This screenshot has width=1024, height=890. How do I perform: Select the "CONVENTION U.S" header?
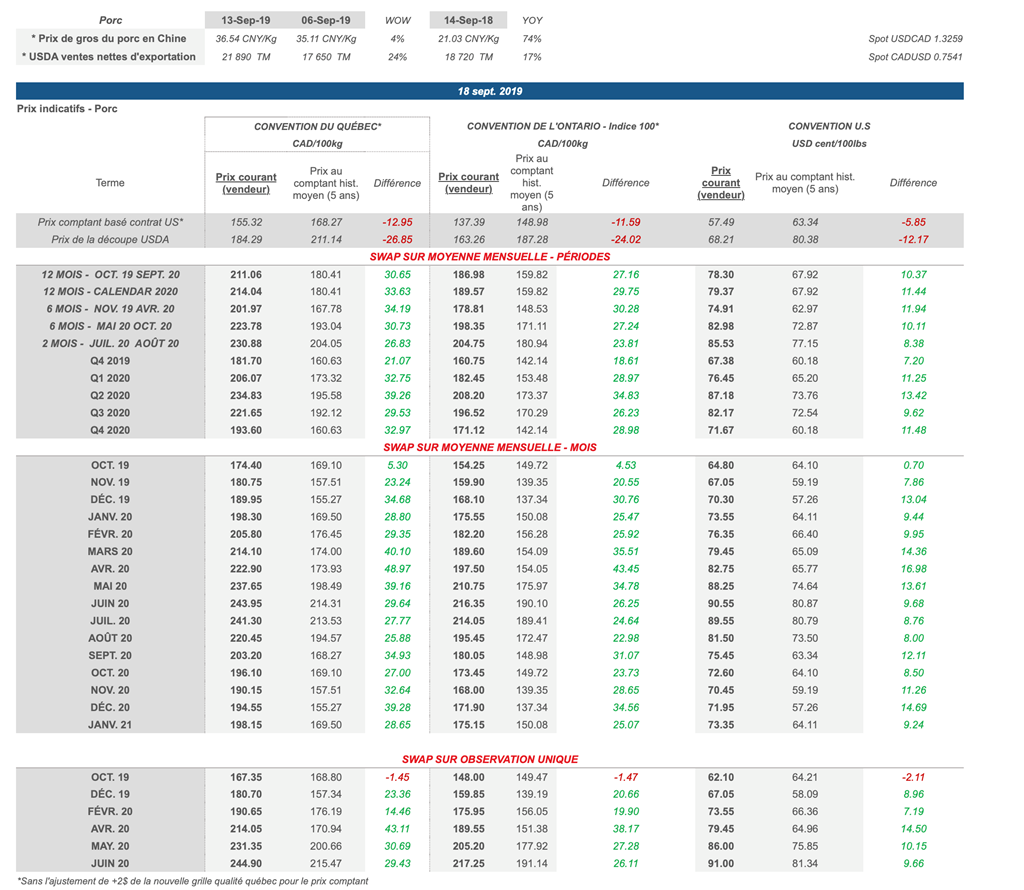point(829,127)
